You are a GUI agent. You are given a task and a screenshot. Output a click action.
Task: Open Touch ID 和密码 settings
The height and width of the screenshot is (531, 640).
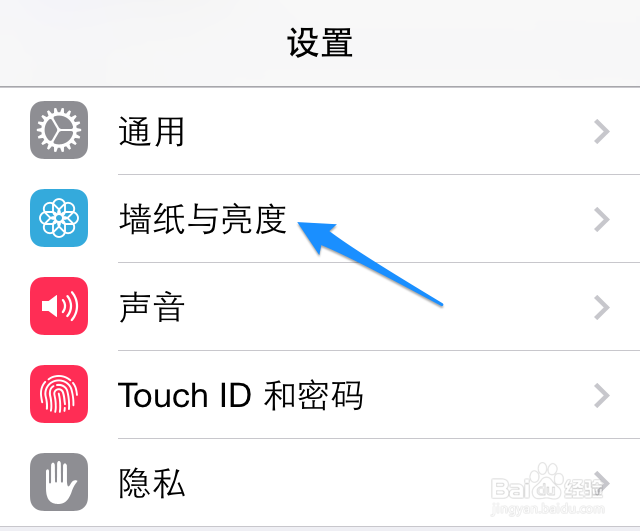[240, 395]
